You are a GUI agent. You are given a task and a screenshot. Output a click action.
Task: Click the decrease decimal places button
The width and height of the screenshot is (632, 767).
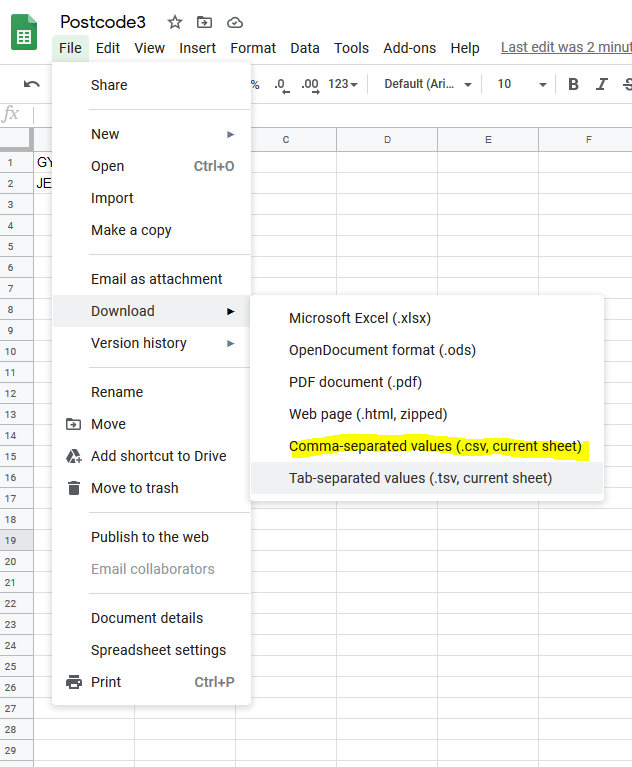point(280,84)
